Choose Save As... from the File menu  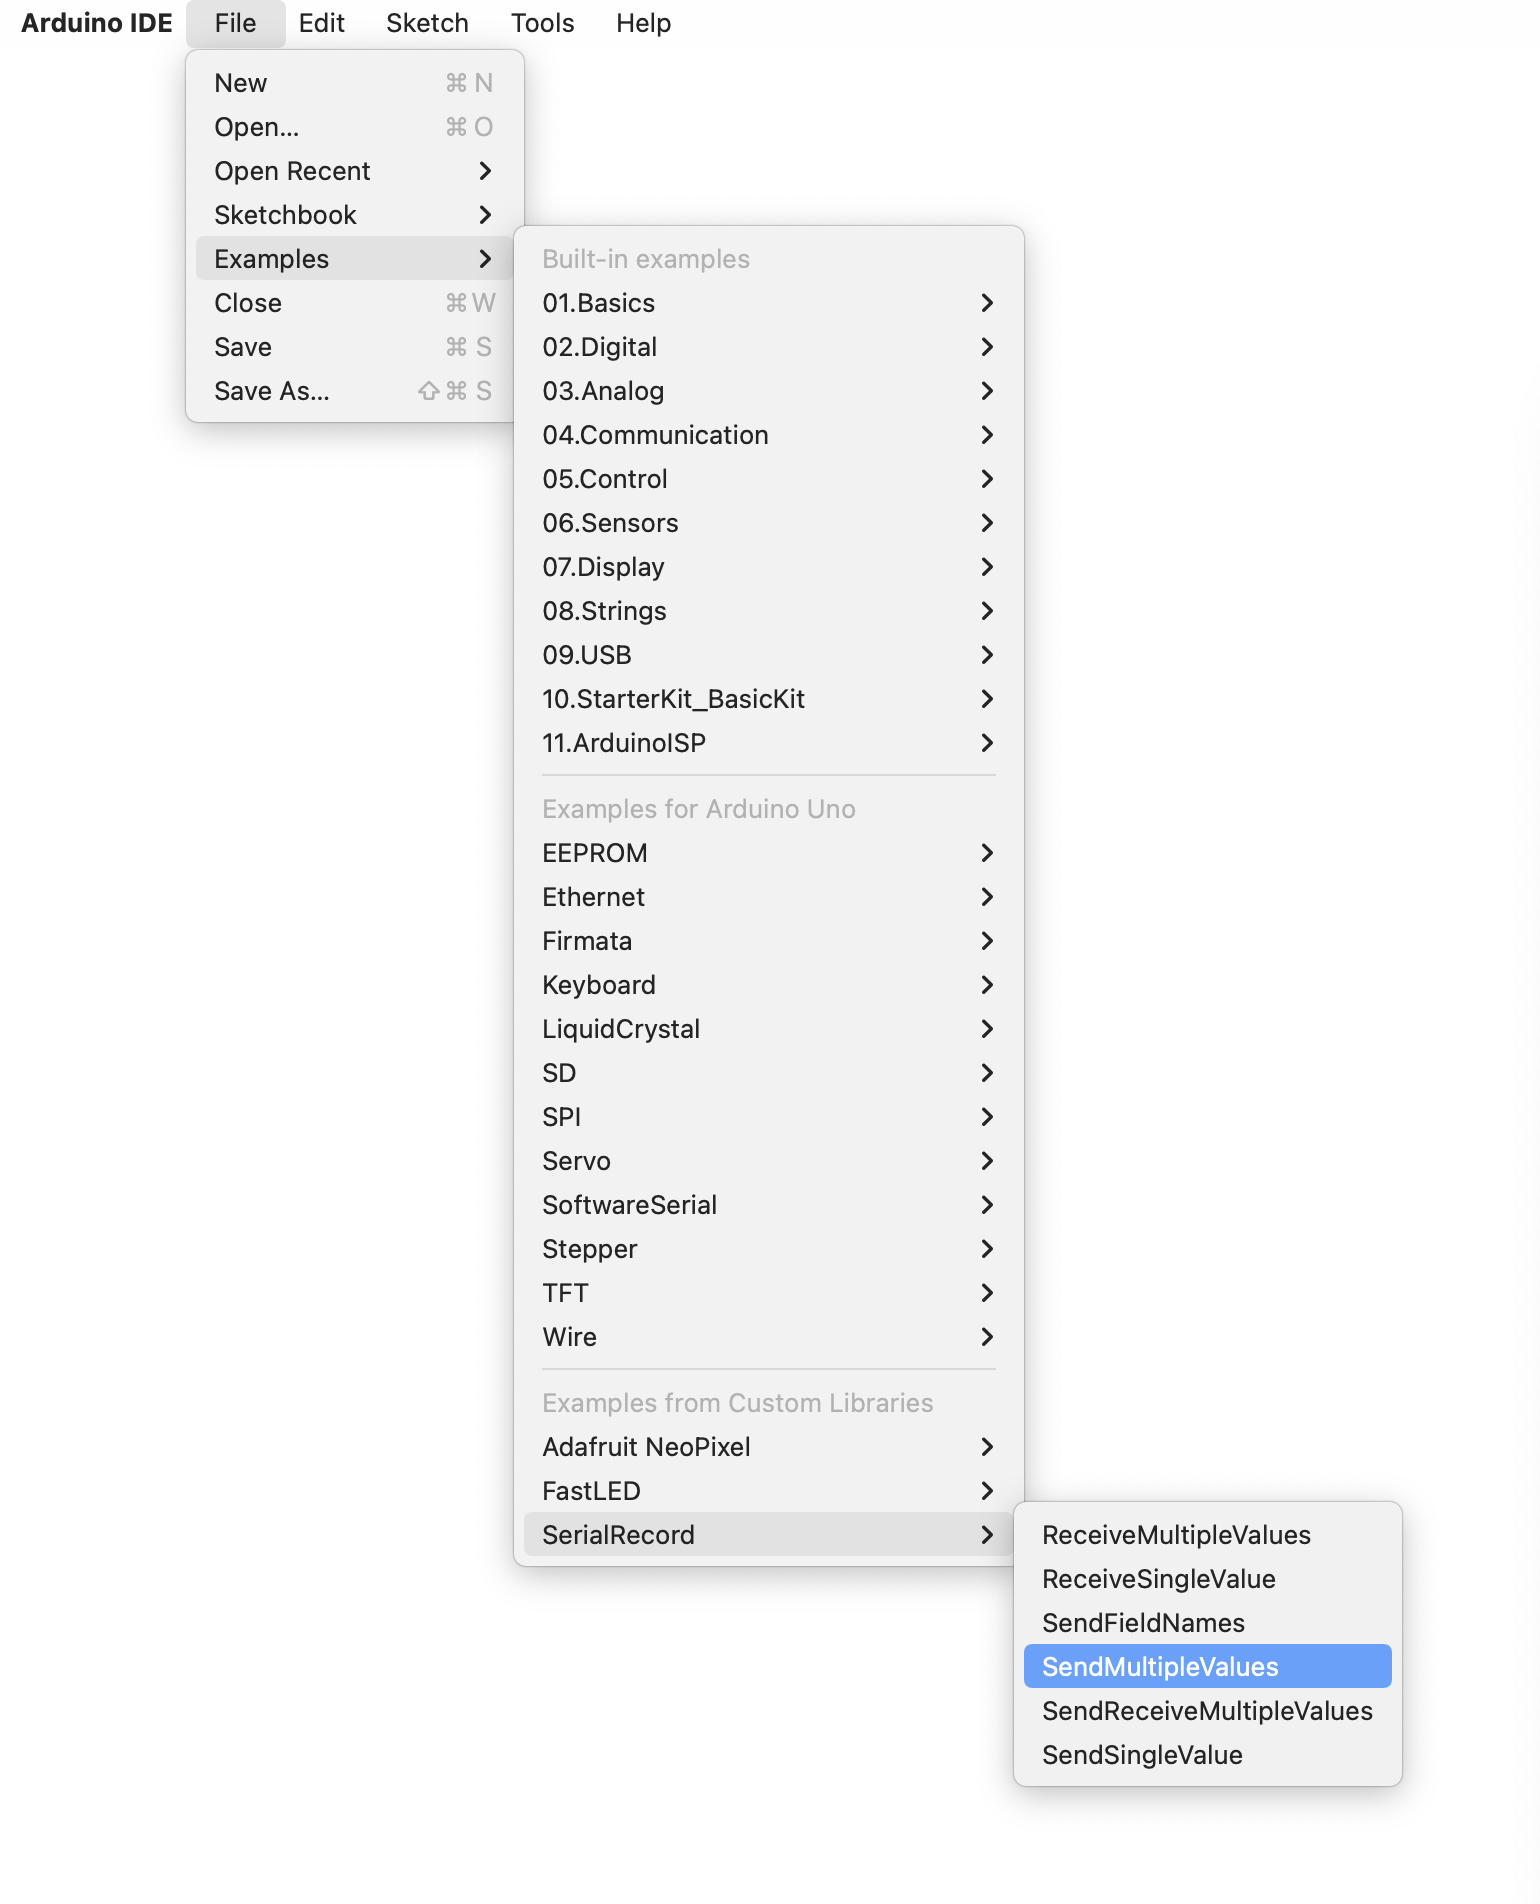pyautogui.click(x=355, y=391)
